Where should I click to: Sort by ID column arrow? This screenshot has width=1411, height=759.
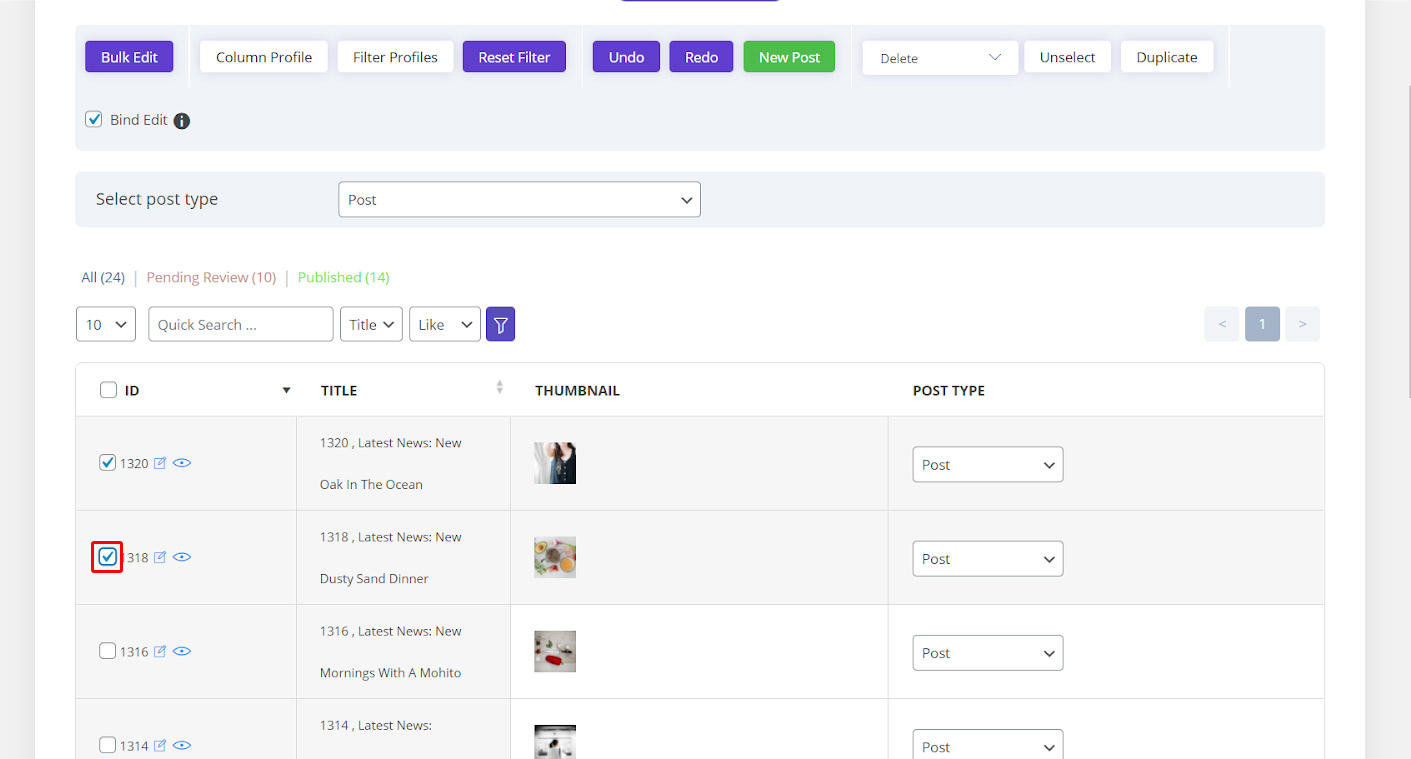[287, 390]
